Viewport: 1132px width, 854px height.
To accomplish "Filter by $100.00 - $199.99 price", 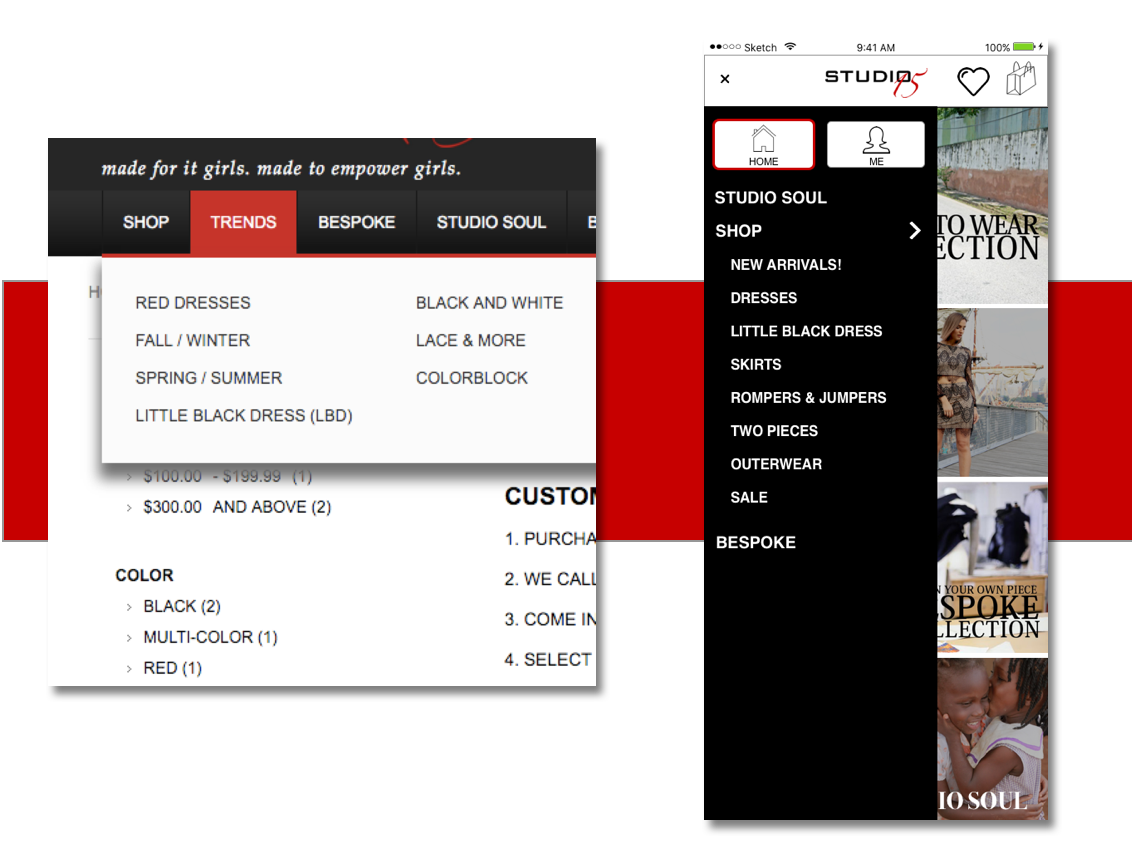I will [227, 476].
